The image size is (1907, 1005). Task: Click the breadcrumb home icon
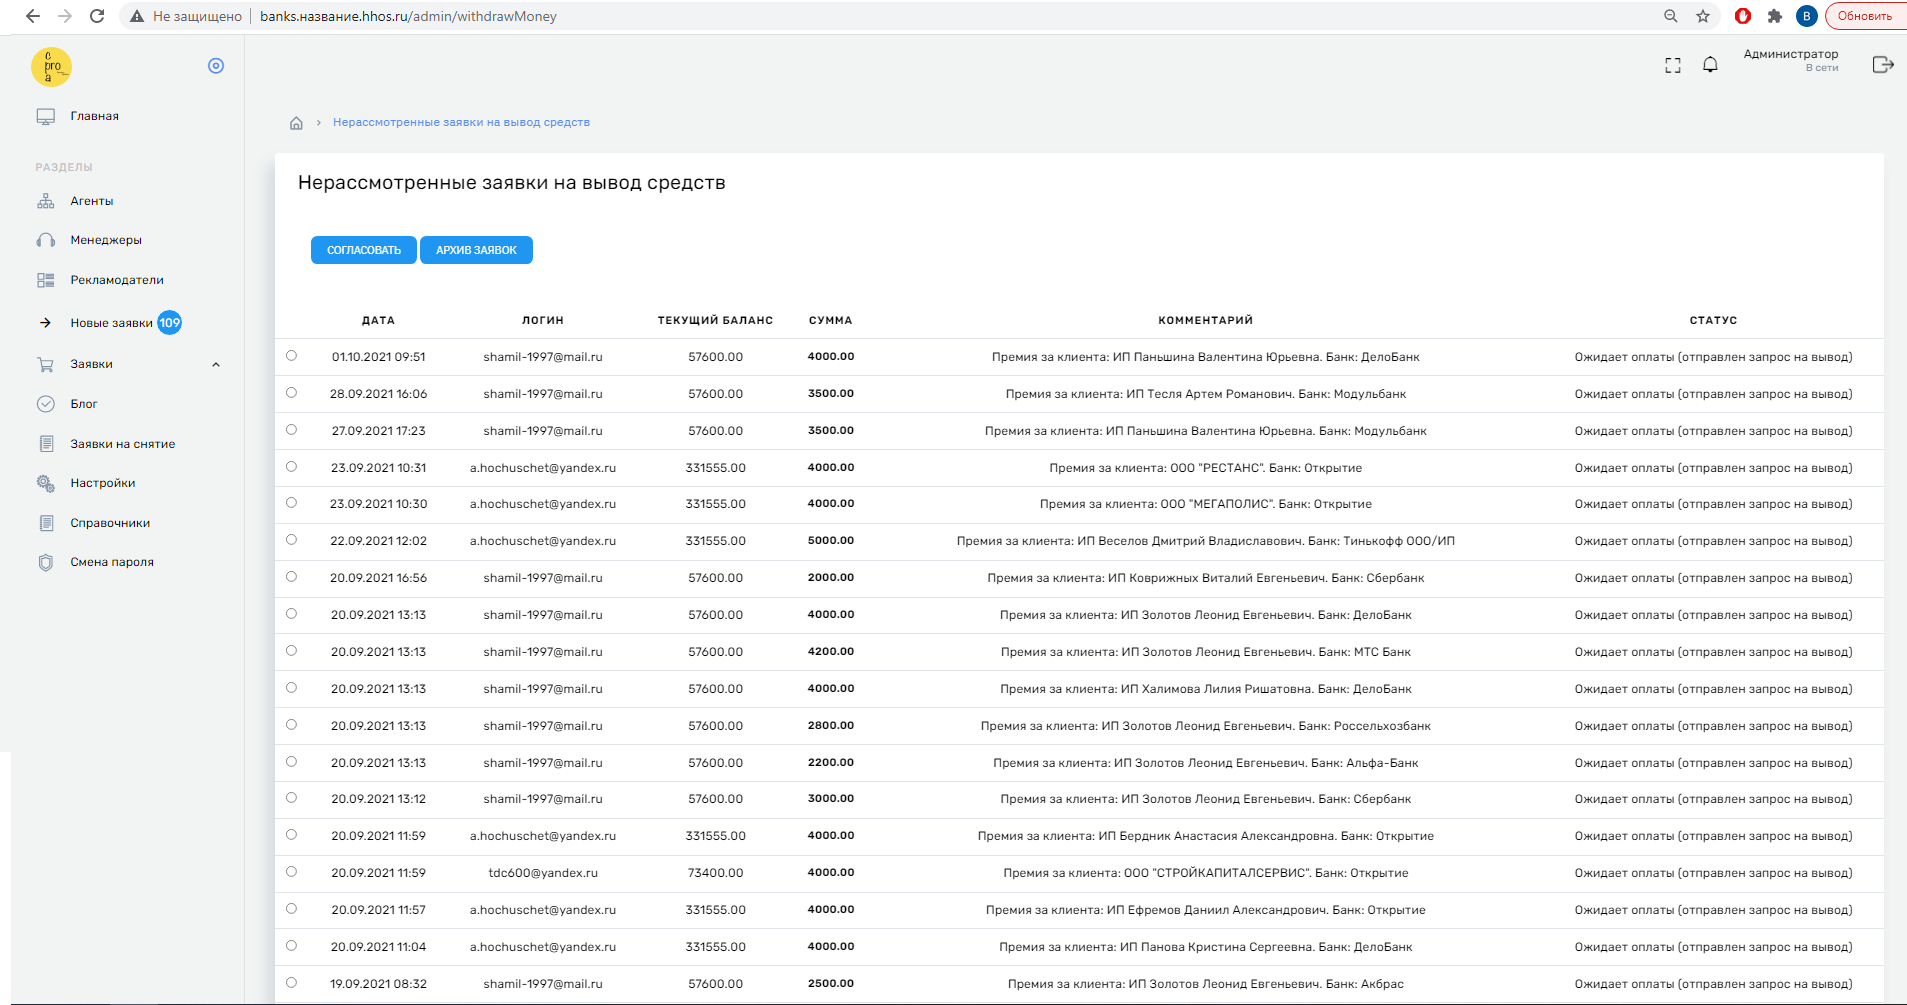[296, 123]
